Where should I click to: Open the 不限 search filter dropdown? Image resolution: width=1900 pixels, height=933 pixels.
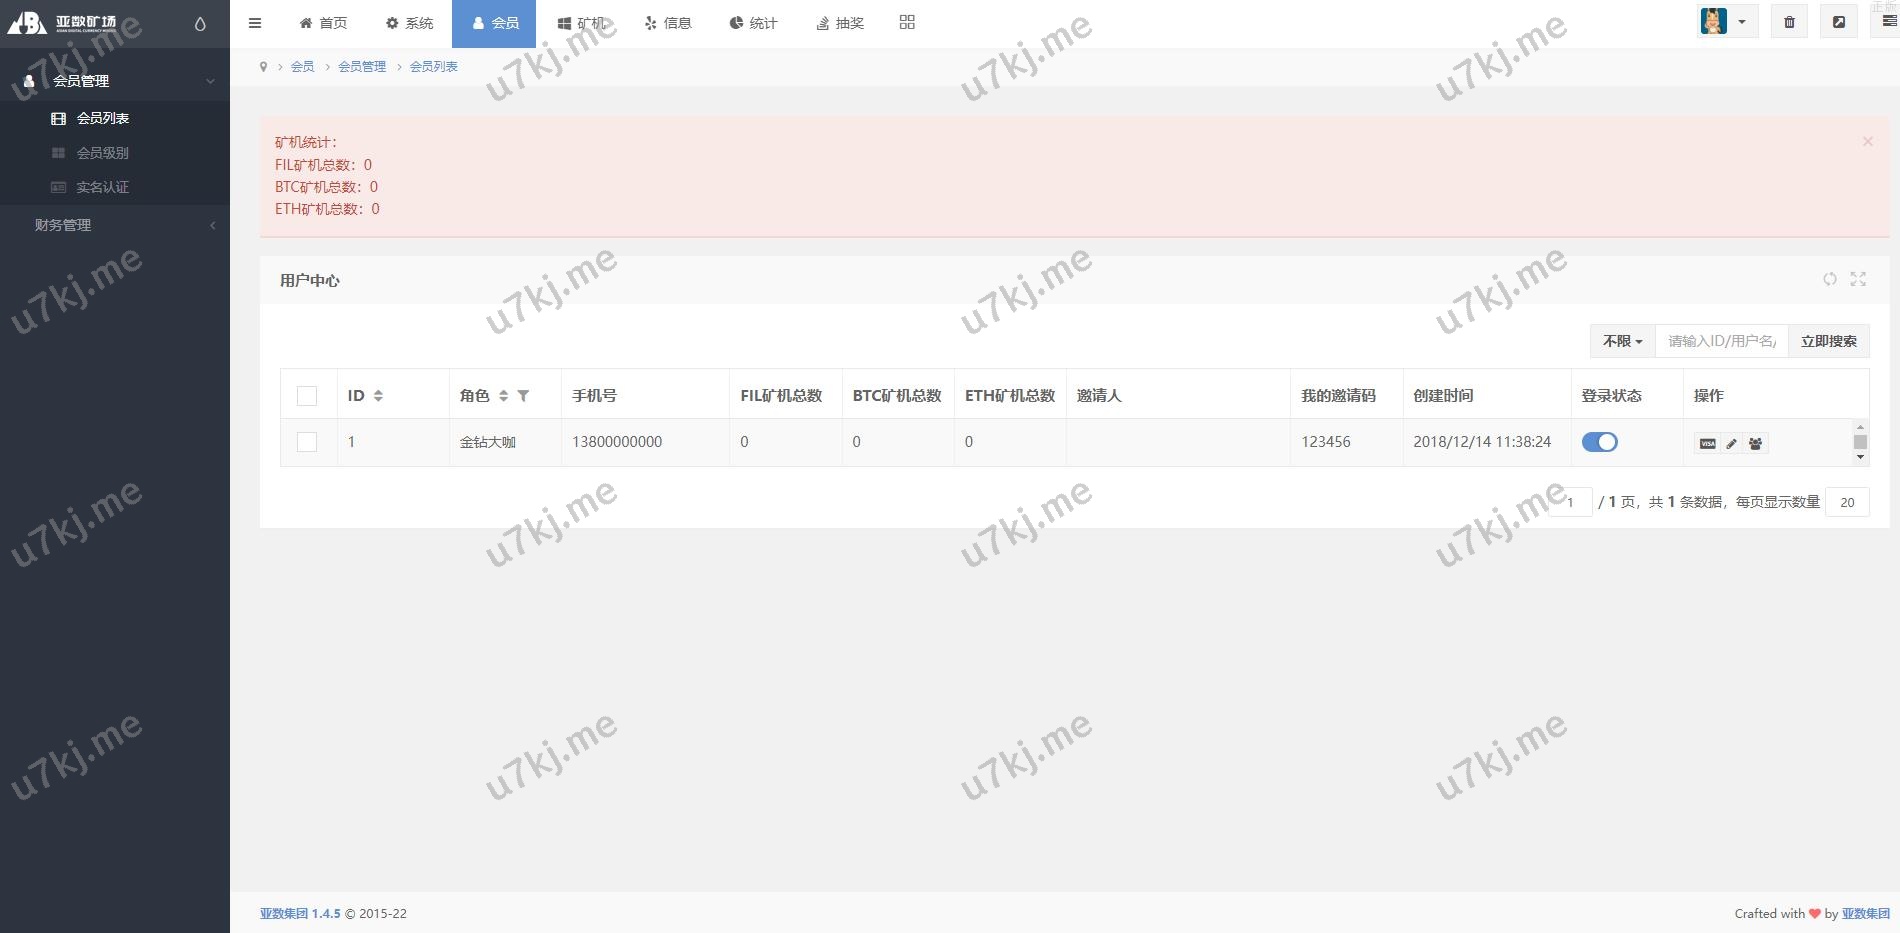(x=1622, y=341)
